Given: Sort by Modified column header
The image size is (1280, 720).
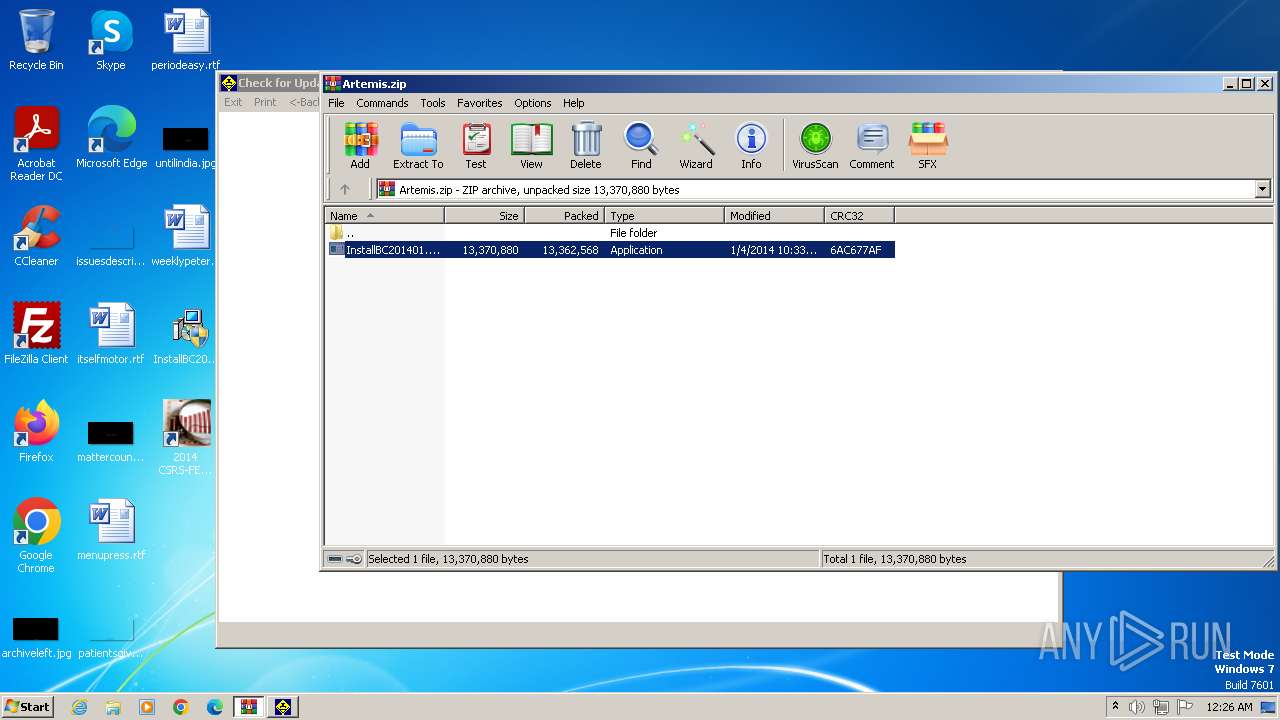Looking at the screenshot, I should coord(774,216).
